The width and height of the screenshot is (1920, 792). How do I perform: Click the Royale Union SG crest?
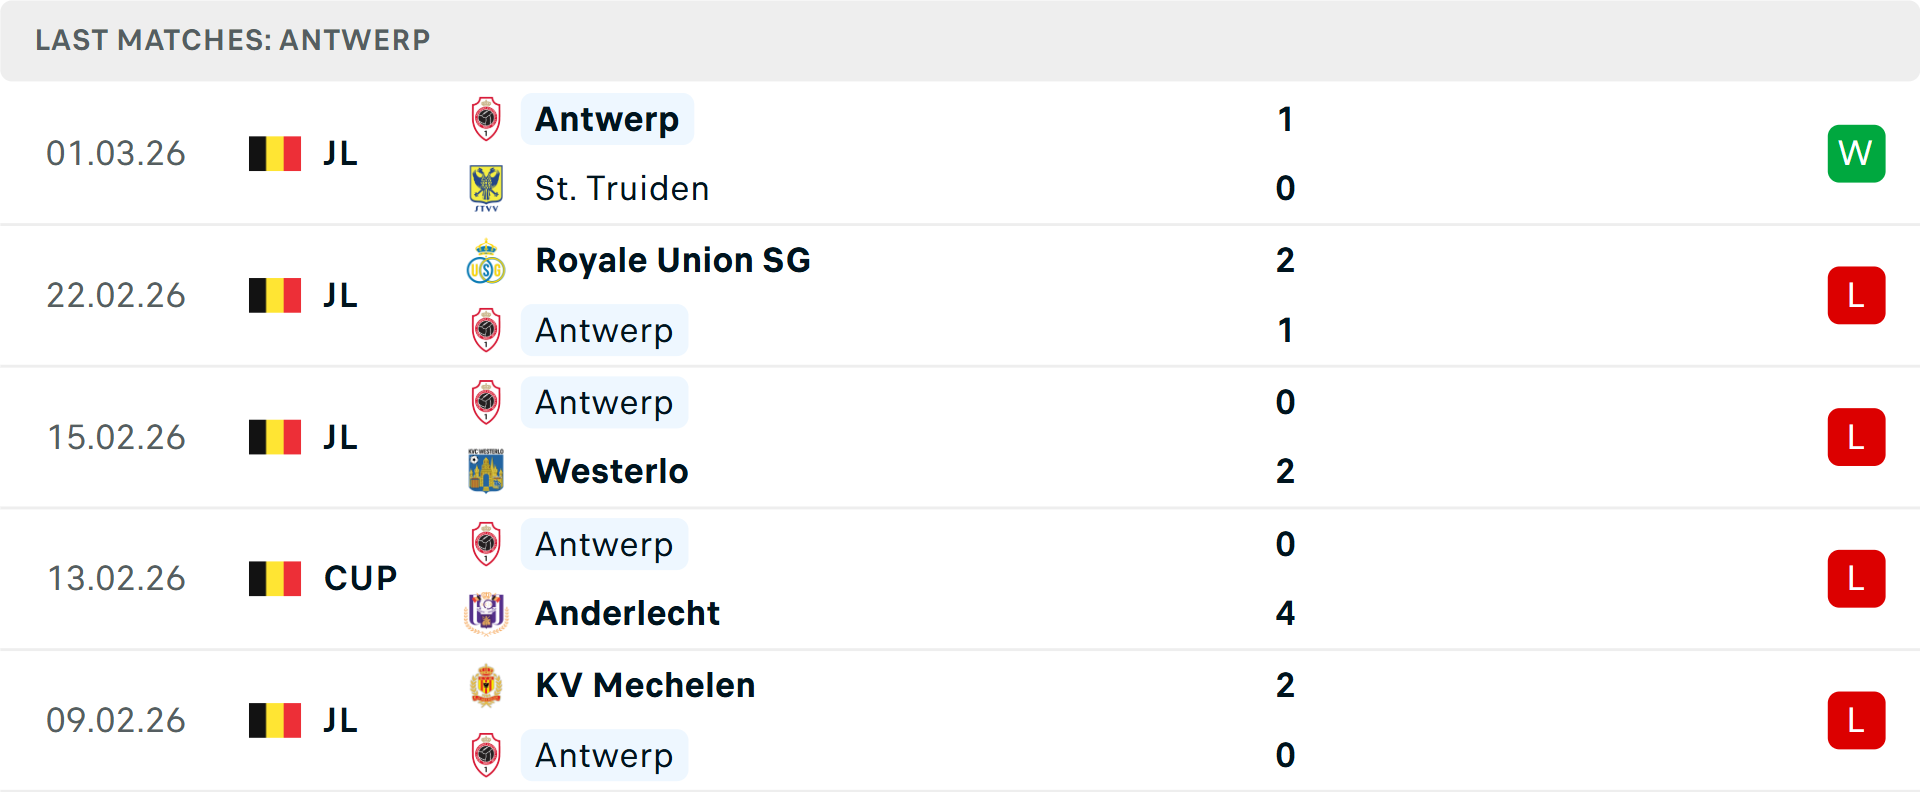(x=486, y=262)
